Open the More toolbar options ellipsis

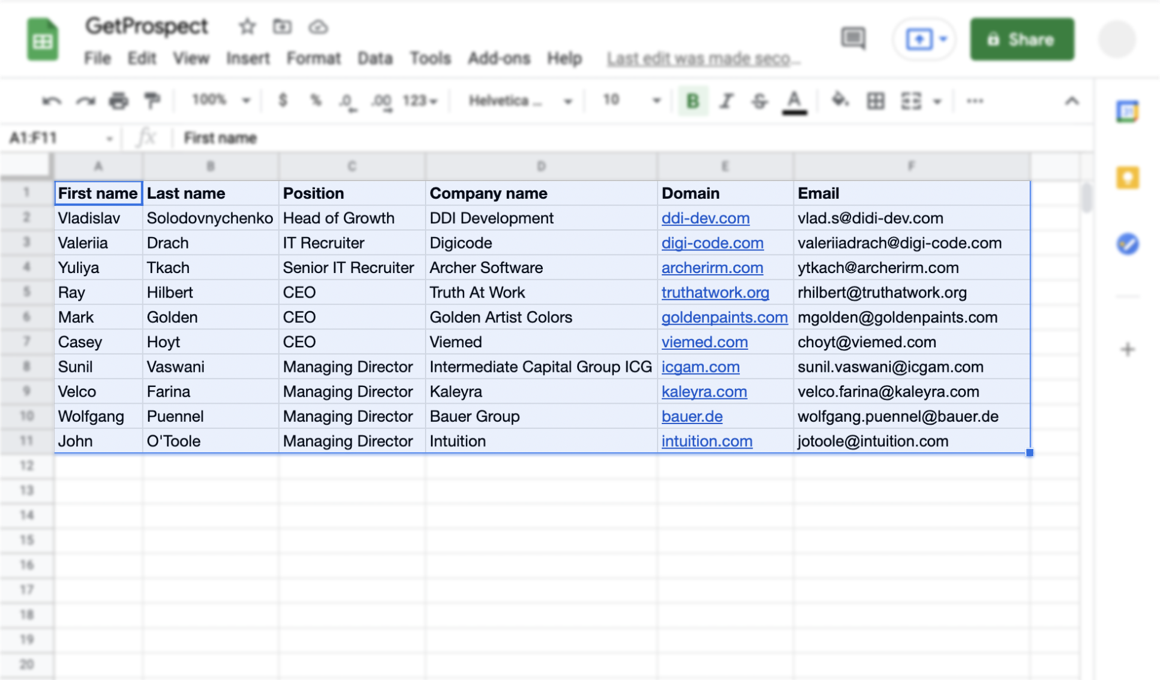pyautogui.click(x=975, y=101)
